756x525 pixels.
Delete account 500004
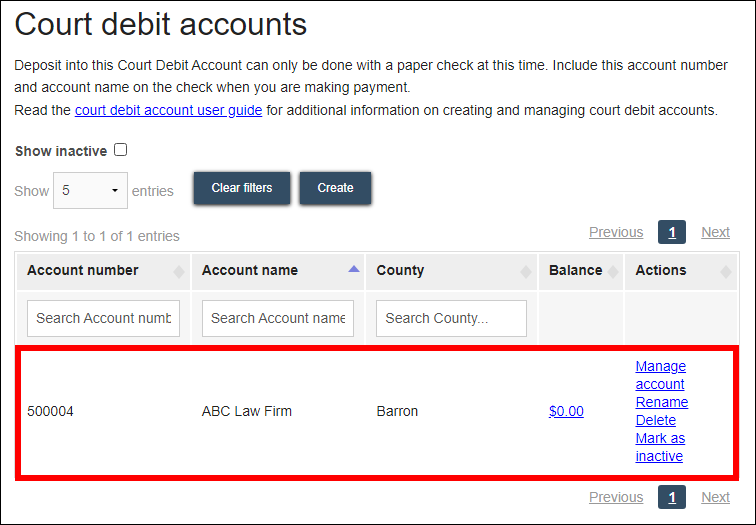pyautogui.click(x=656, y=420)
